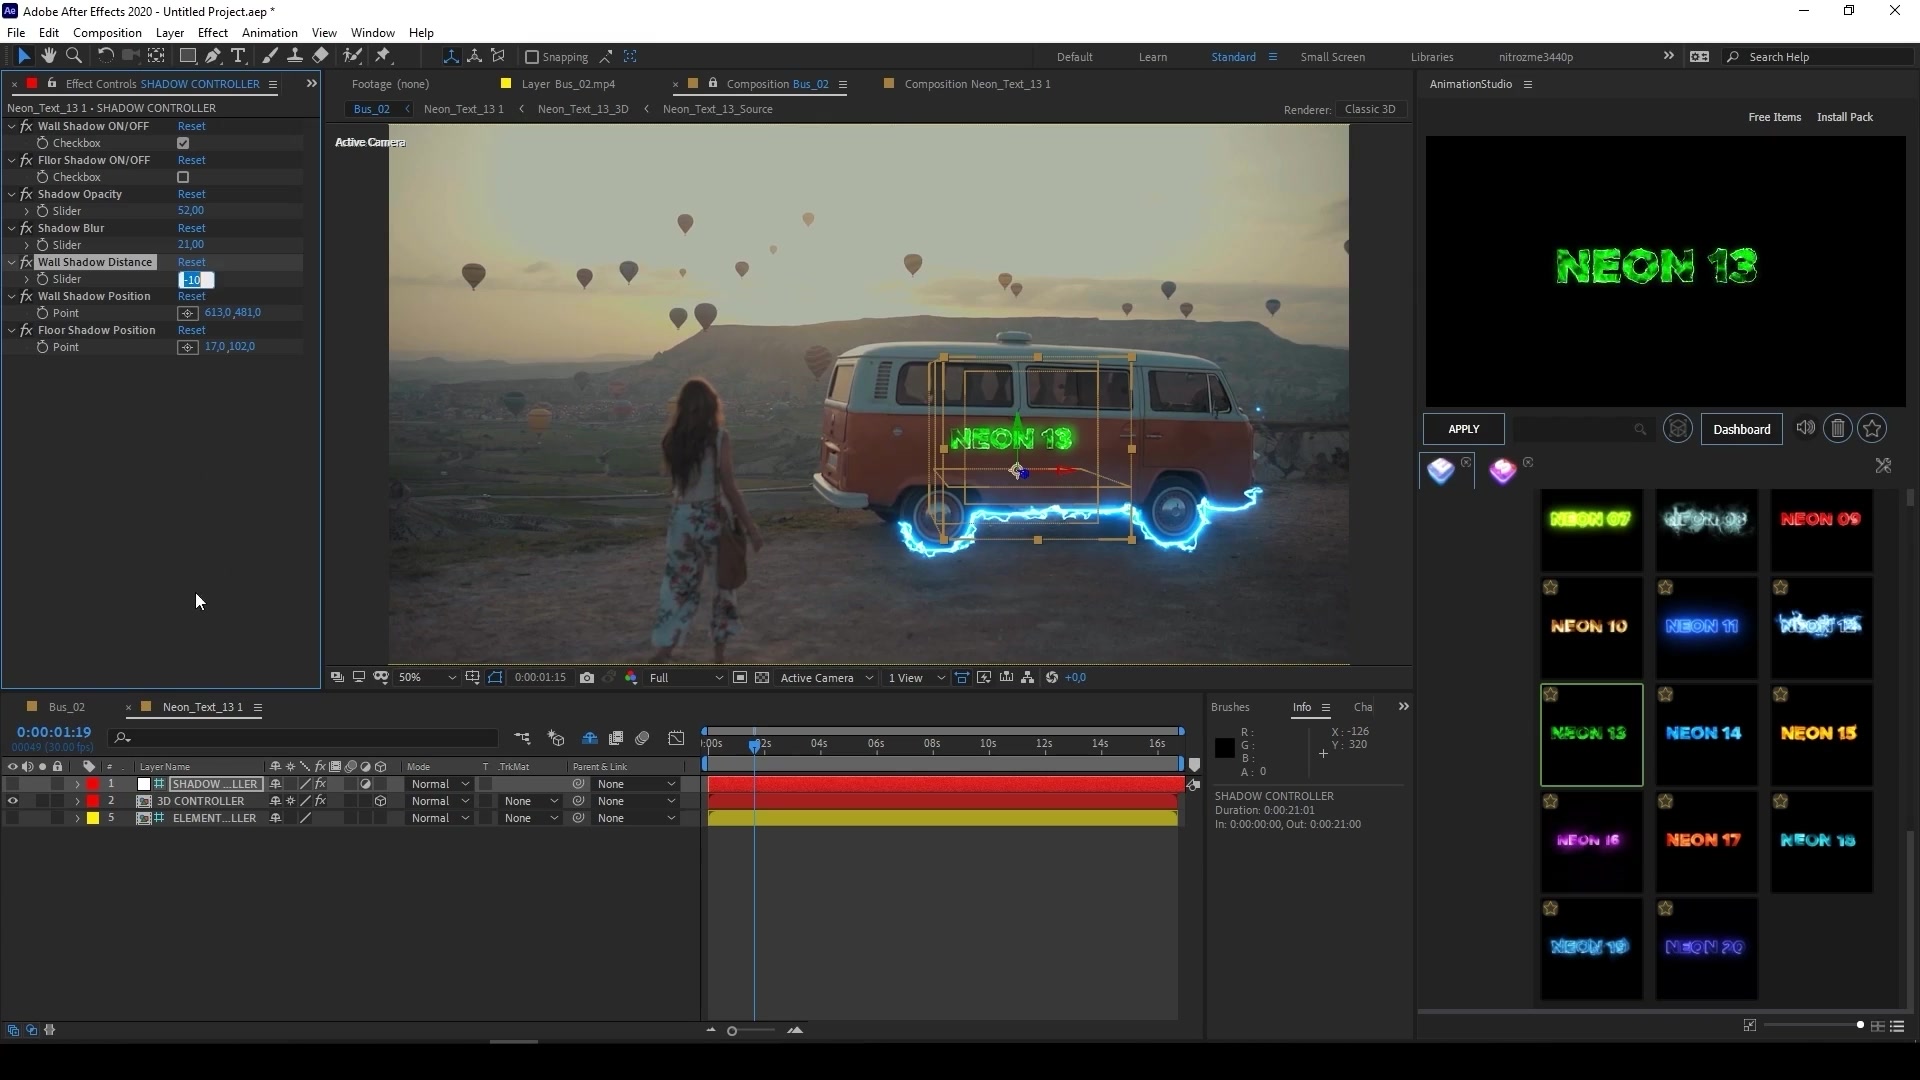Click the Selection tool in toolbar
Viewport: 1920px width, 1080px height.
coord(22,55)
